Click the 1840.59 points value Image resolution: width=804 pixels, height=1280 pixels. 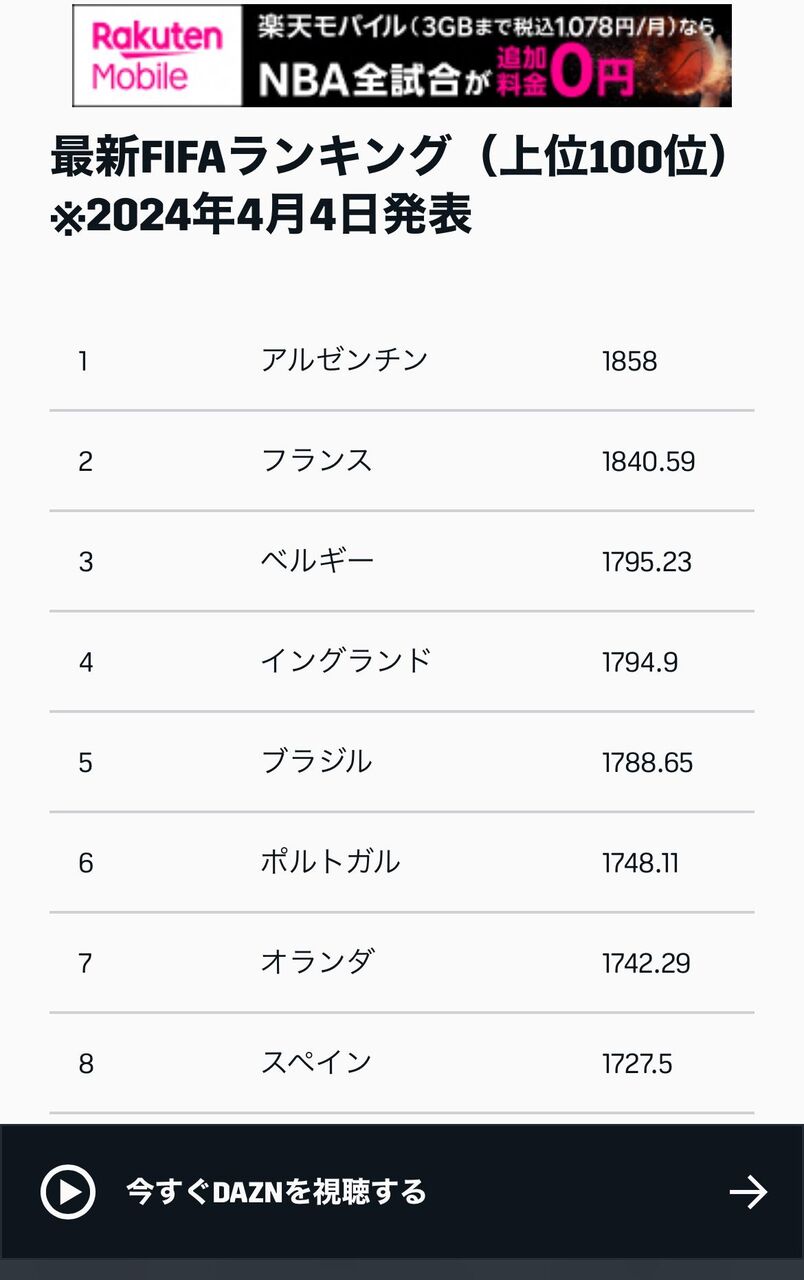pos(648,461)
